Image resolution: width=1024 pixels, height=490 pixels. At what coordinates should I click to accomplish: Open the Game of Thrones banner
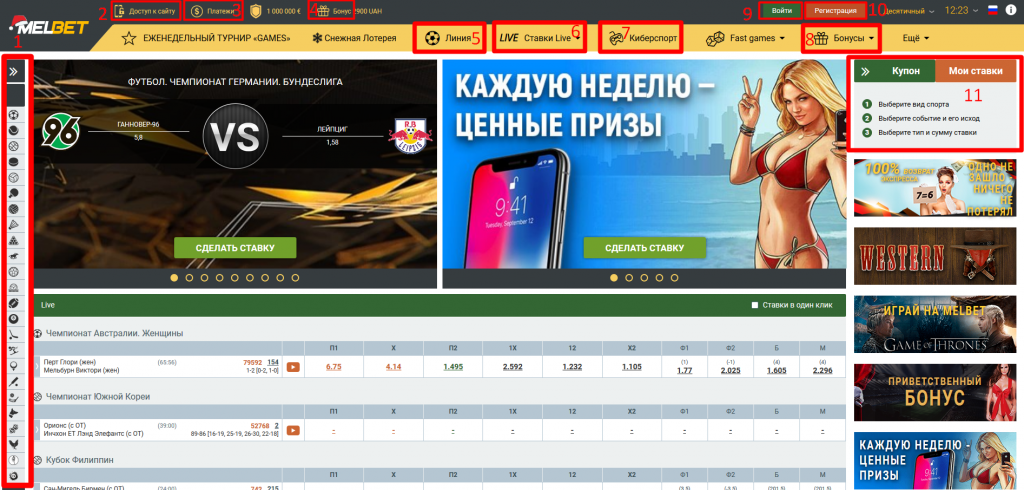coord(935,325)
